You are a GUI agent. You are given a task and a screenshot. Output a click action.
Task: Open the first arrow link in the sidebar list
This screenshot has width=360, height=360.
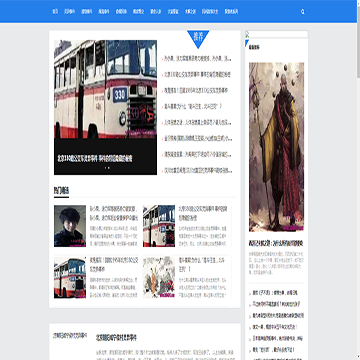[275, 293]
